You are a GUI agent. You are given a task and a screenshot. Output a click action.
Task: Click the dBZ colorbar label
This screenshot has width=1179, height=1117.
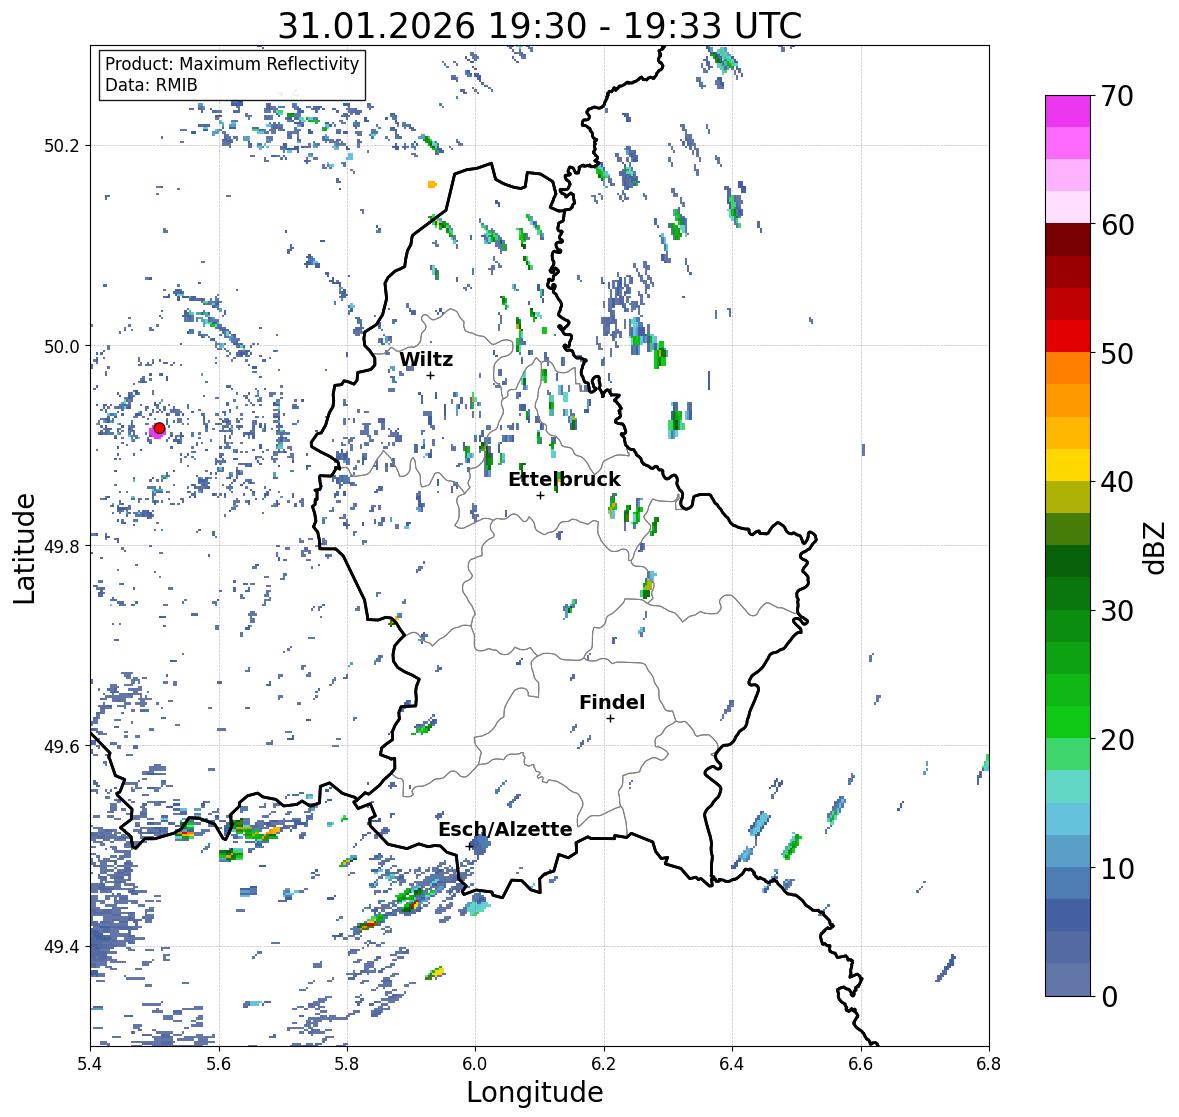(1156, 548)
